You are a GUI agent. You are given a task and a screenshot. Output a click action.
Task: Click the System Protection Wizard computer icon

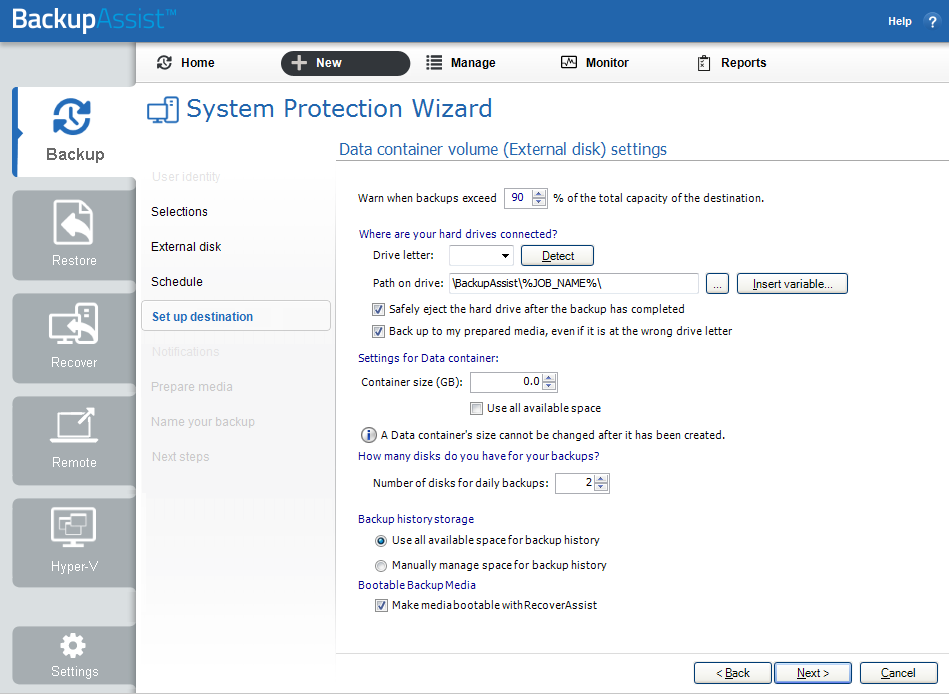pyautogui.click(x=163, y=110)
